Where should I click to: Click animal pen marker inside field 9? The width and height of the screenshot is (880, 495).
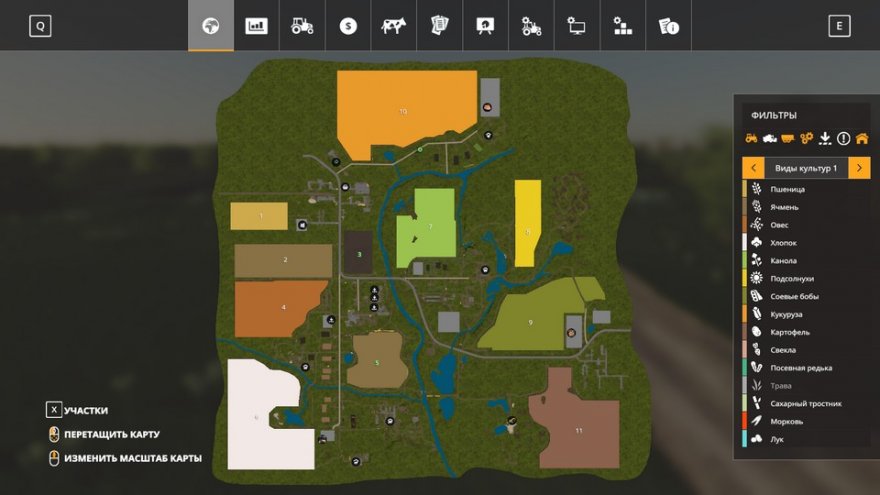point(571,333)
